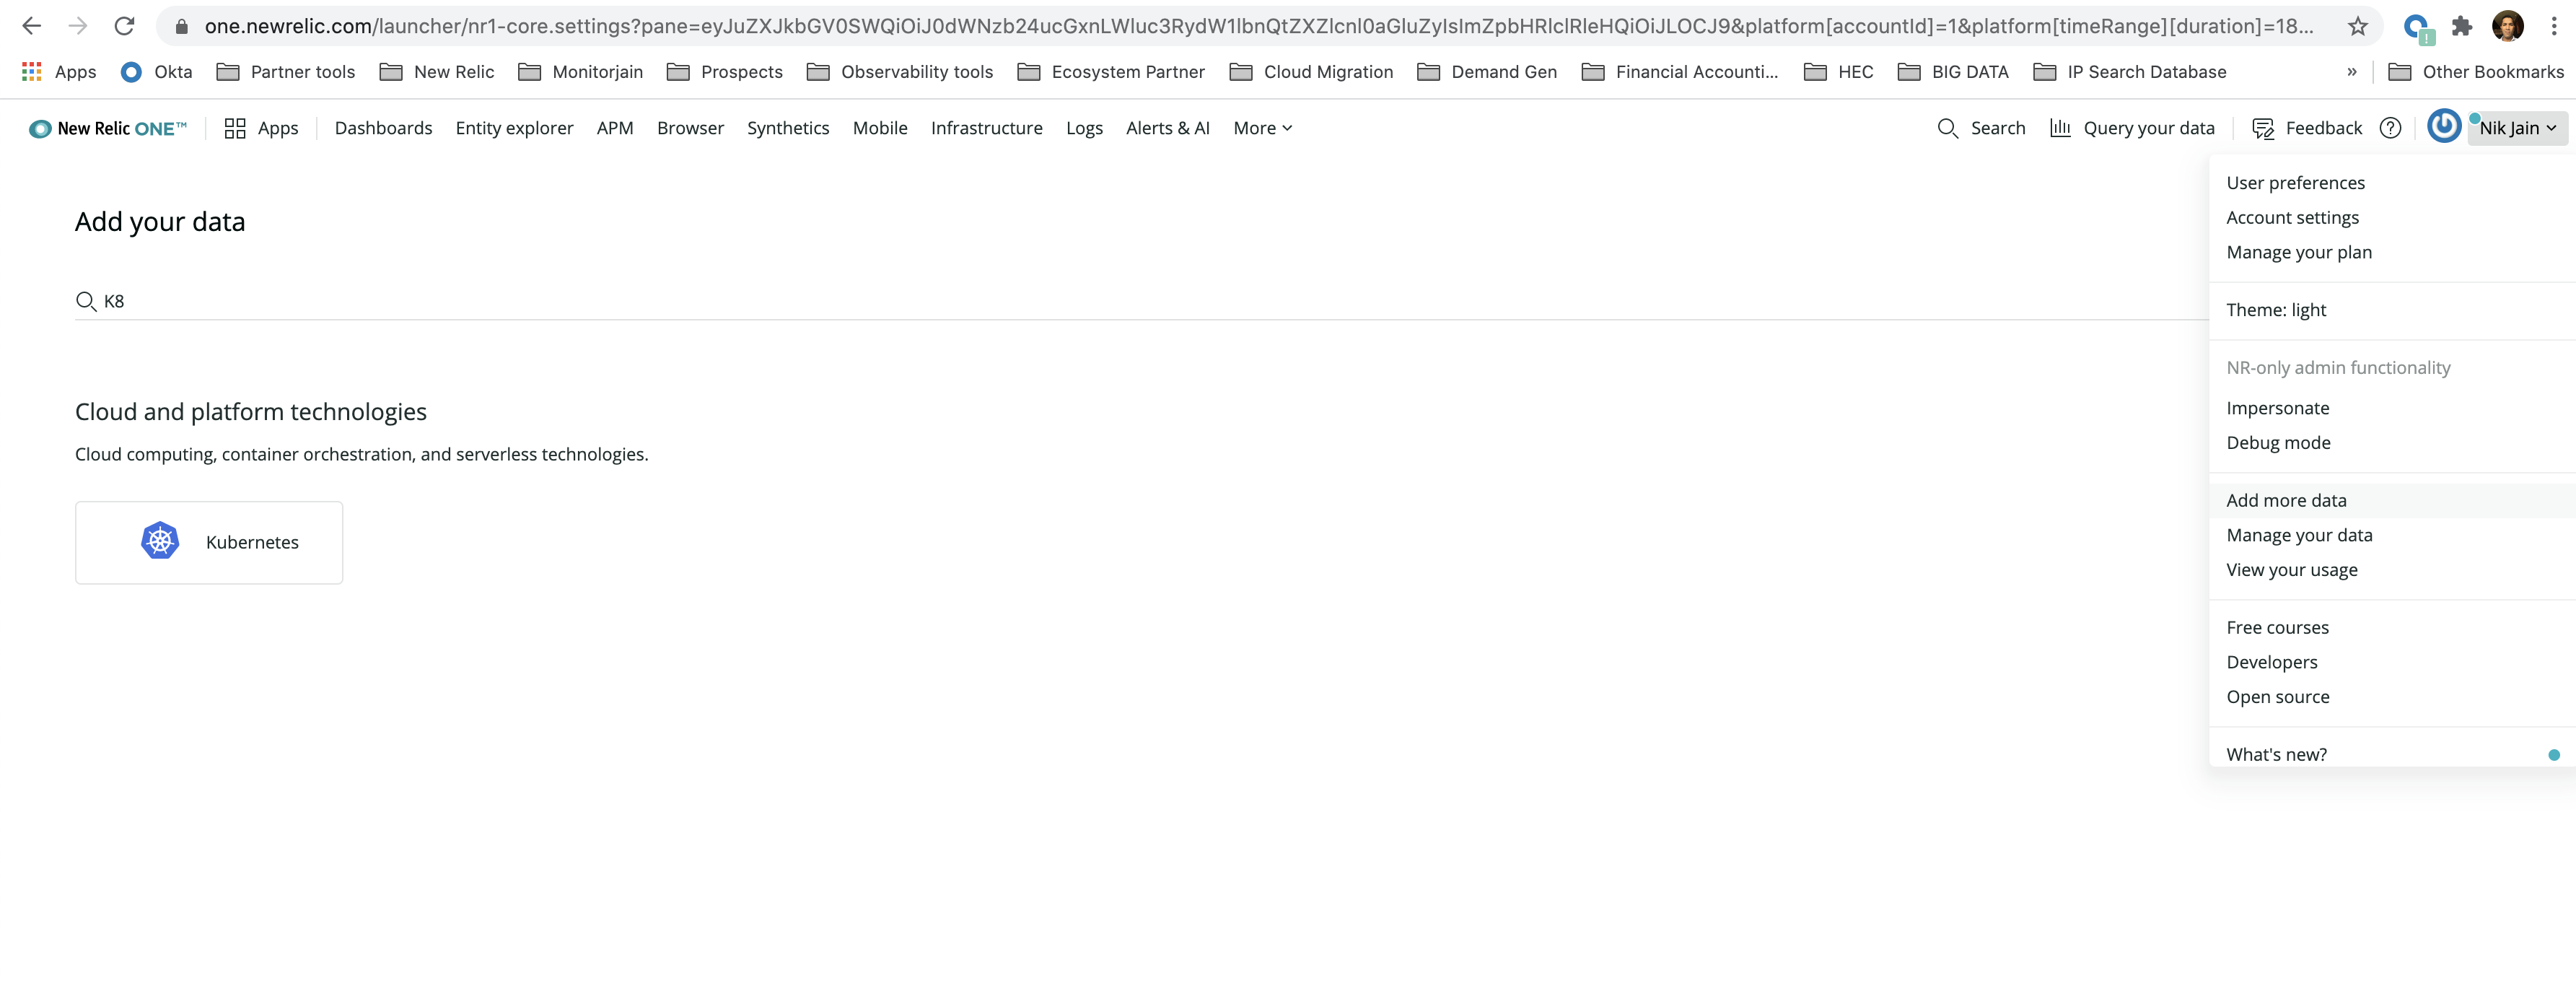Viewport: 2576px width, 986px height.
Task: Open the Chrome profile avatar
Action: (2507, 26)
